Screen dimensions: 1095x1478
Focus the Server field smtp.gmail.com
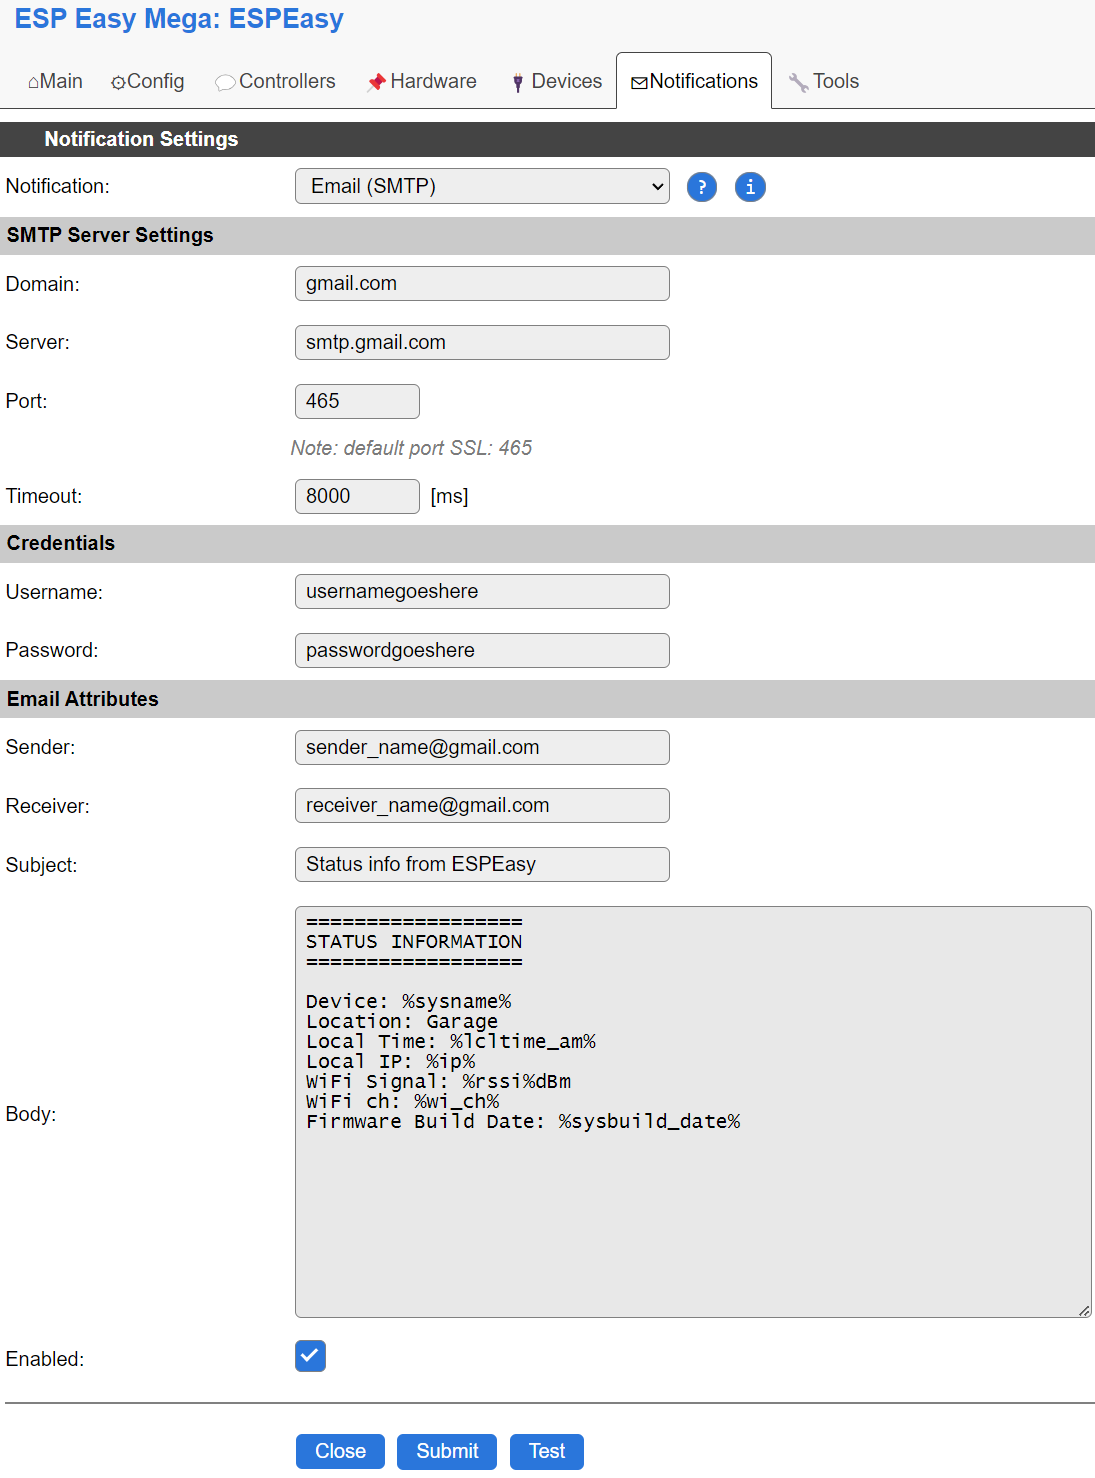click(x=482, y=342)
